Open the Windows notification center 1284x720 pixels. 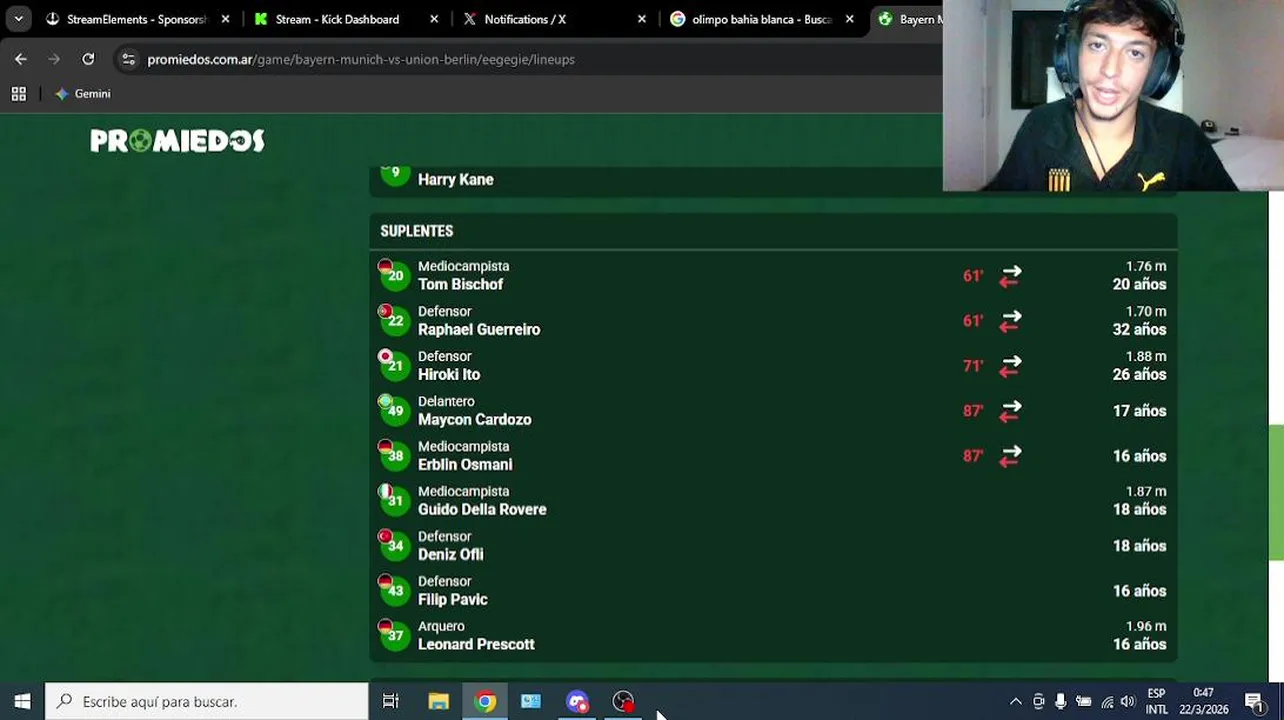pyautogui.click(x=1255, y=701)
